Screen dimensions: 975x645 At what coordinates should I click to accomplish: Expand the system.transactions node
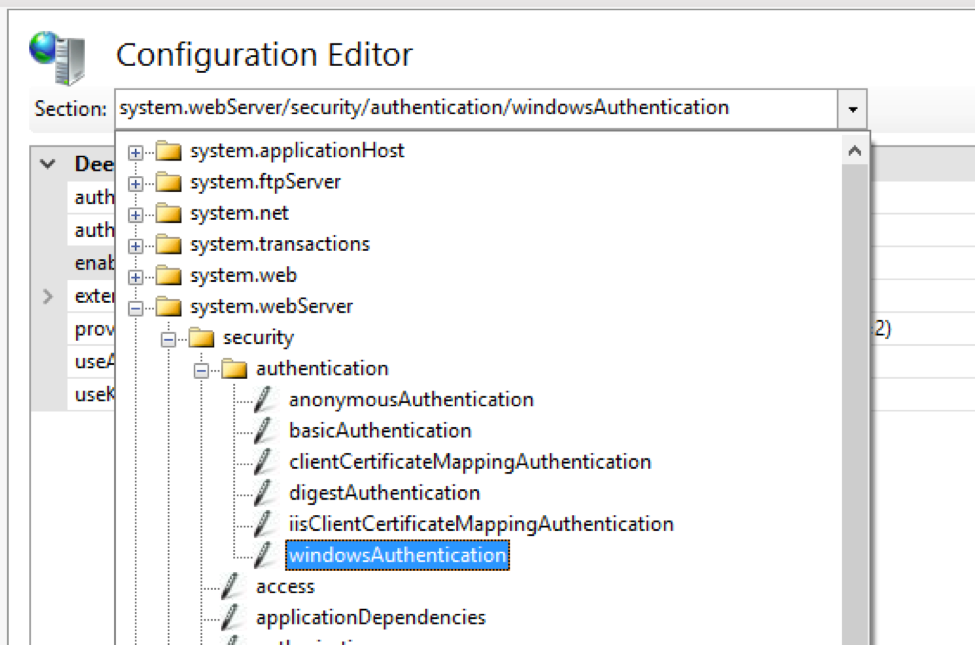pyautogui.click(x=135, y=245)
